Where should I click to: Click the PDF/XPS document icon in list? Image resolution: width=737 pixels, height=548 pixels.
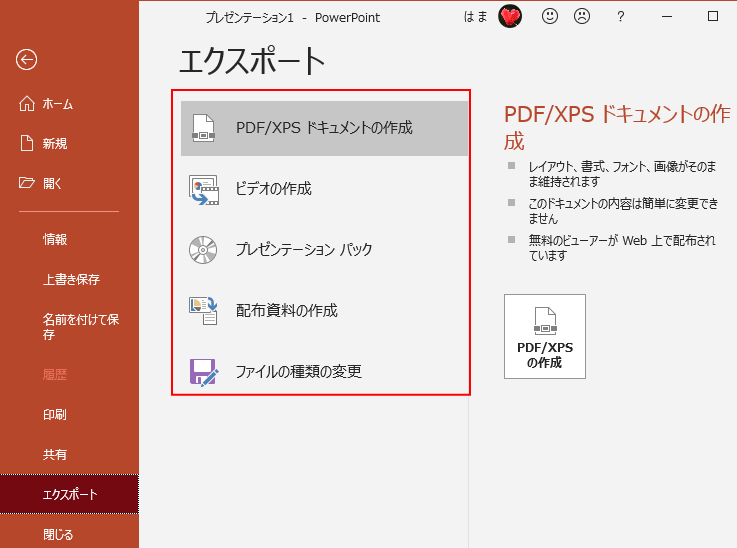click(x=204, y=128)
